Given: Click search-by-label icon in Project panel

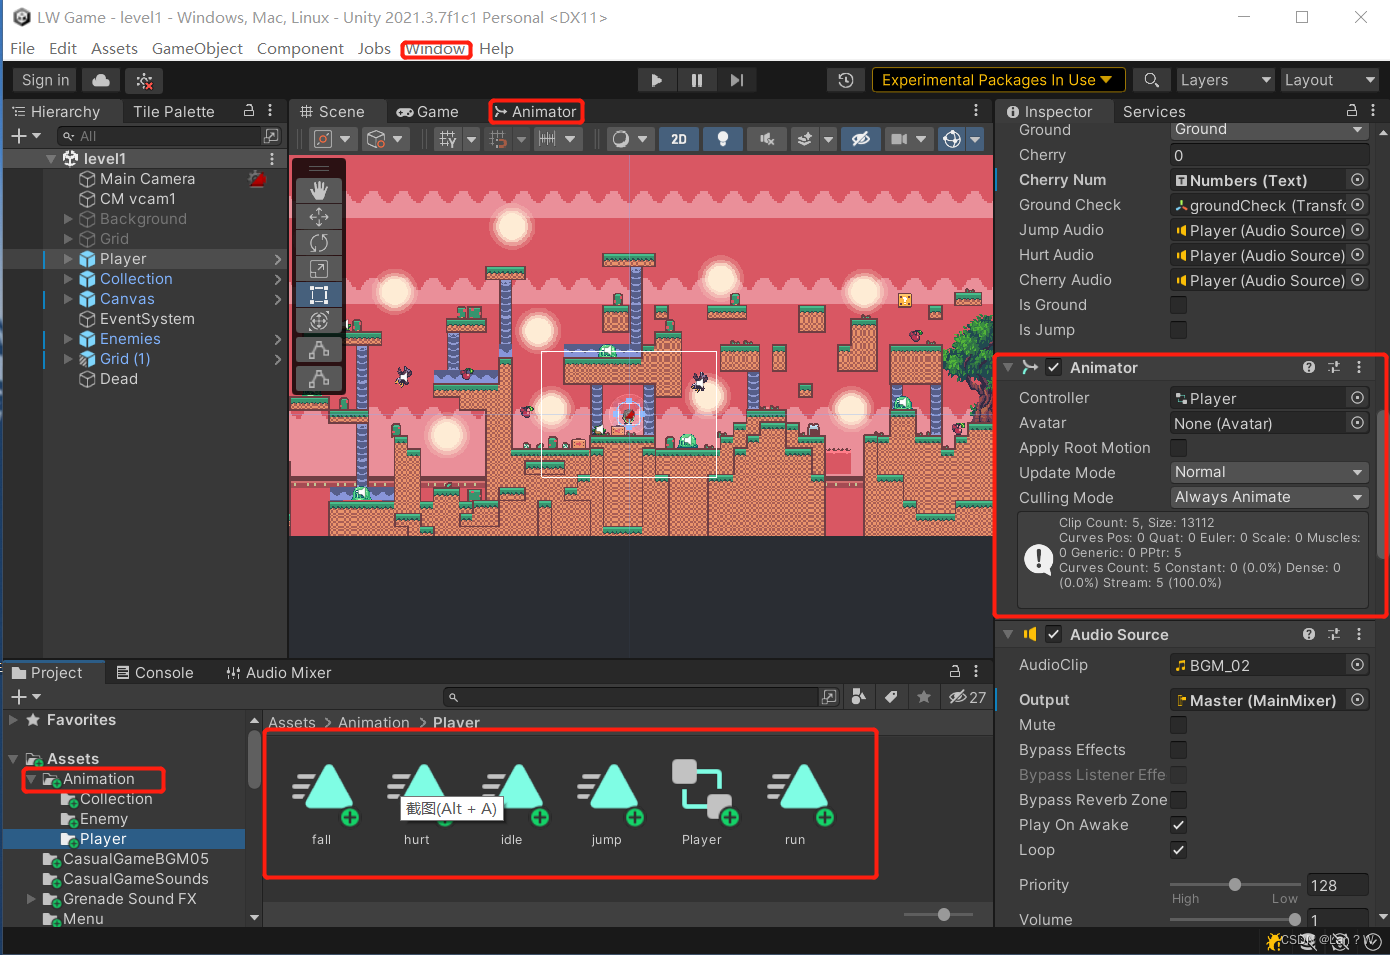Looking at the screenshot, I should (891, 697).
